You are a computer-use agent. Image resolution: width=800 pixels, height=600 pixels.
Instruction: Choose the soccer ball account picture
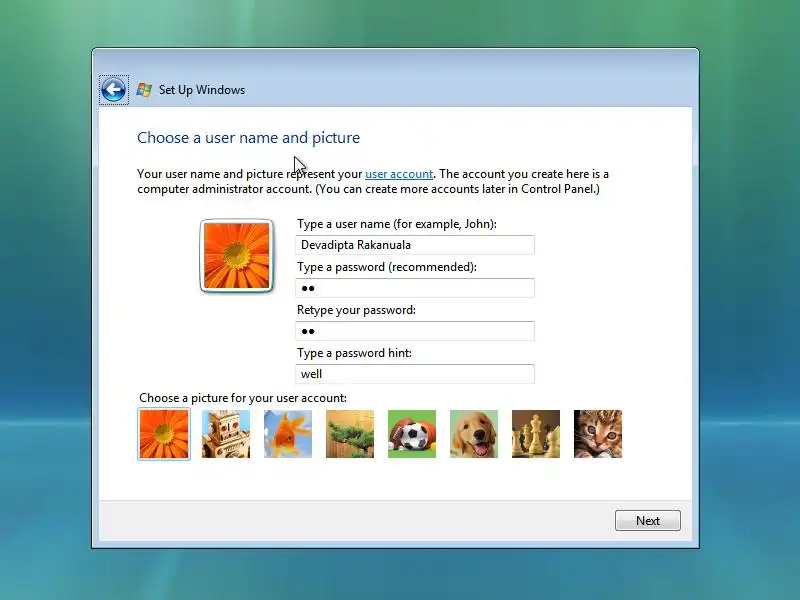click(412, 434)
